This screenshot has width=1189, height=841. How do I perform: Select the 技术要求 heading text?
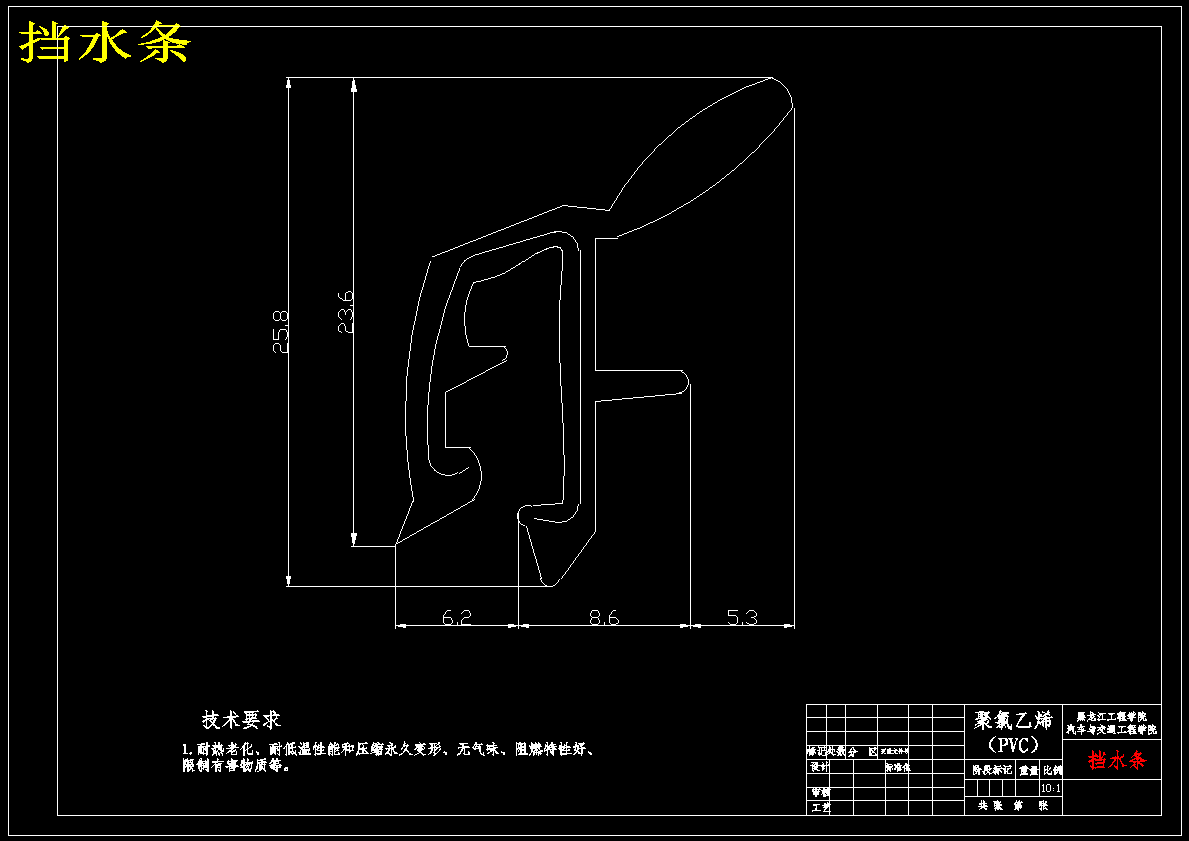pyautogui.click(x=241, y=719)
